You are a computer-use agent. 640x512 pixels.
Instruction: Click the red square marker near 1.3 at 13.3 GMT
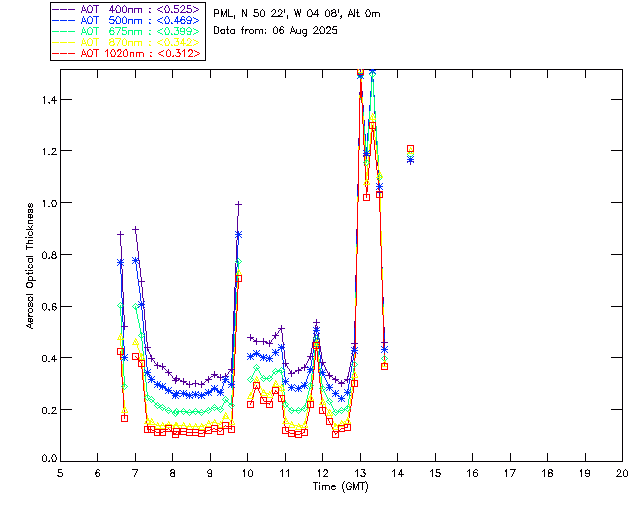point(372,126)
